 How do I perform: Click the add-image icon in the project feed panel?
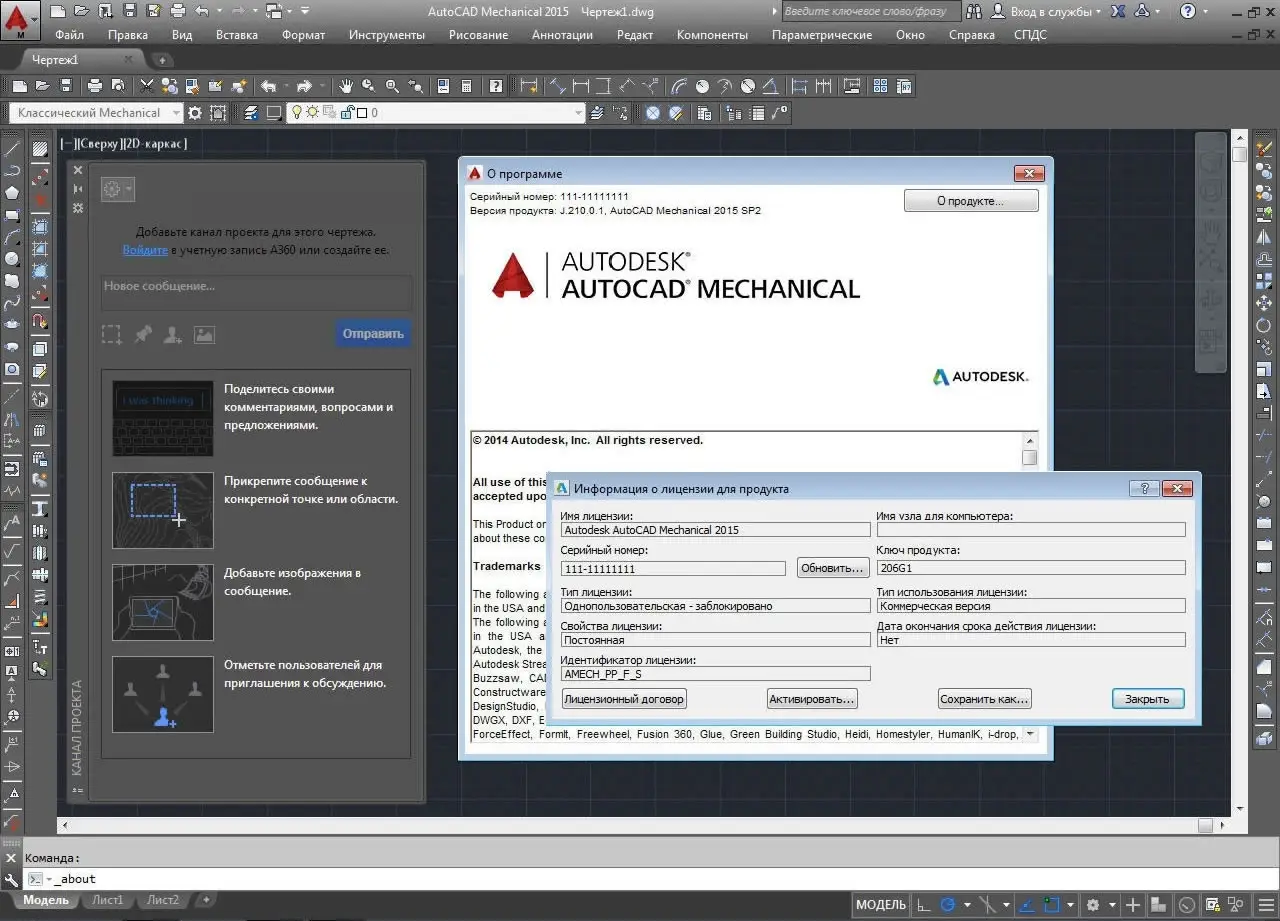pos(204,335)
